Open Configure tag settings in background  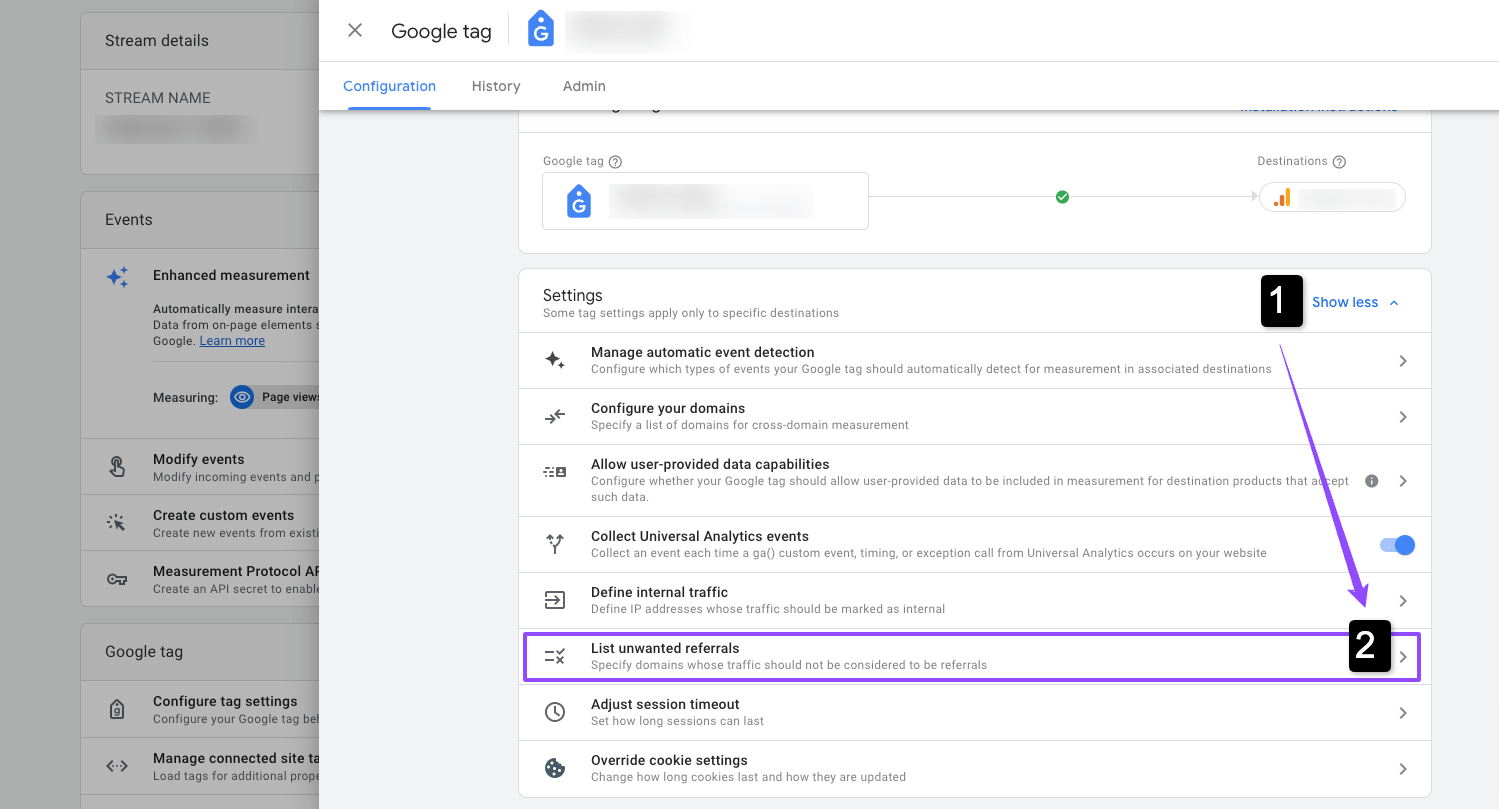[x=200, y=709]
